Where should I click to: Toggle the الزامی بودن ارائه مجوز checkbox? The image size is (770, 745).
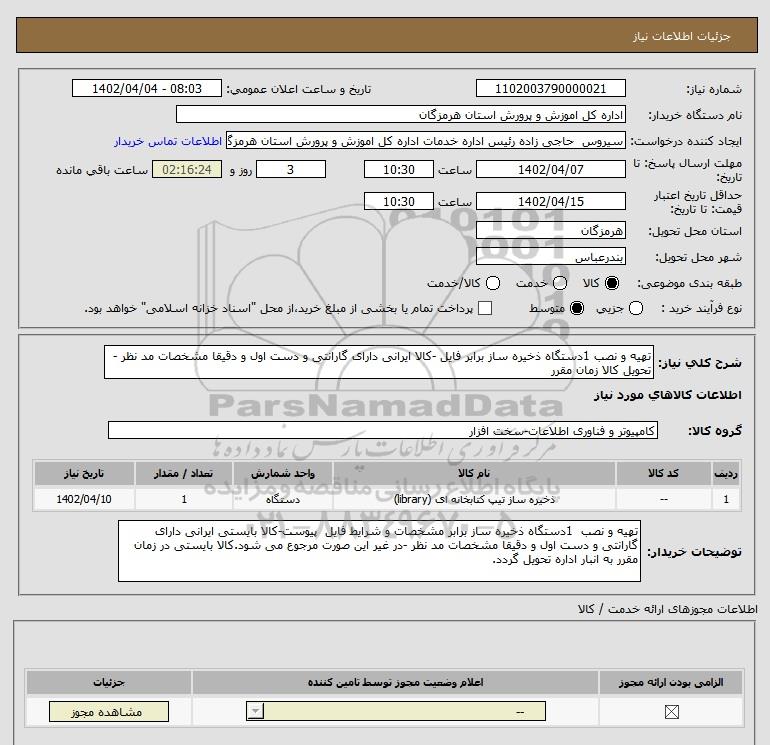(671, 711)
